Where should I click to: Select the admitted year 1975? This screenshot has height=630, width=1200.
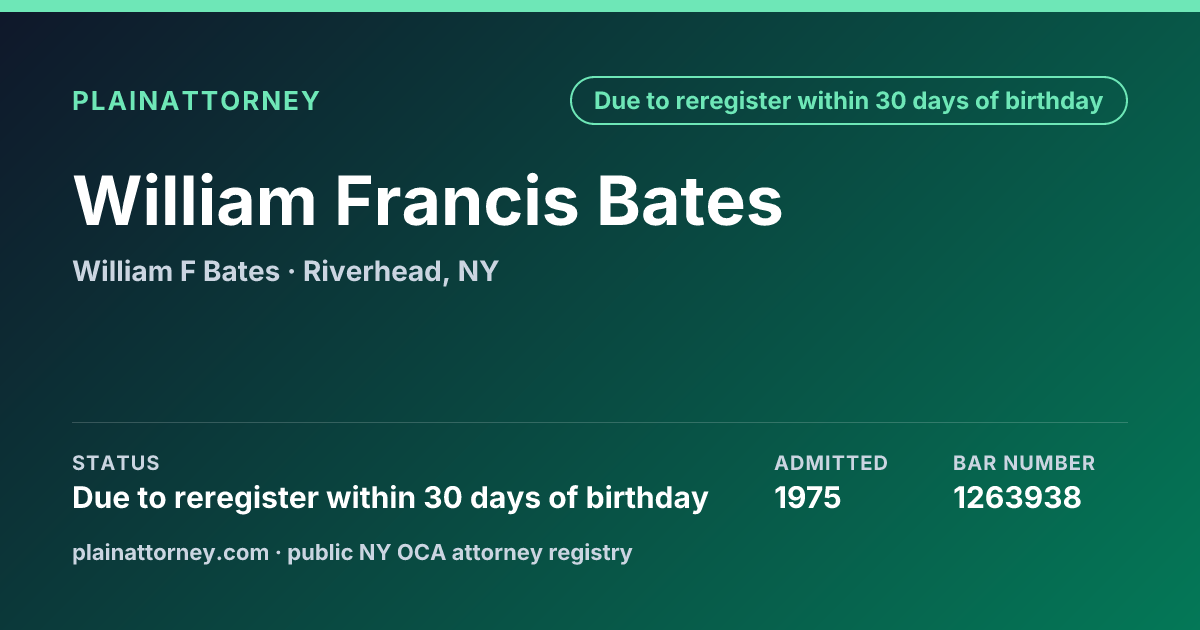coord(808,497)
